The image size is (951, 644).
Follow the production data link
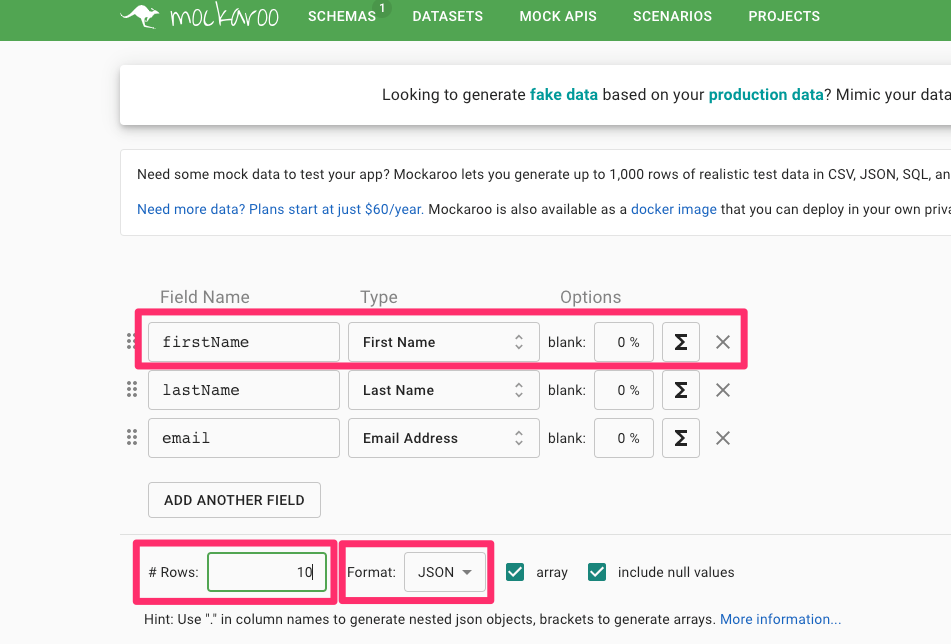[x=766, y=95]
